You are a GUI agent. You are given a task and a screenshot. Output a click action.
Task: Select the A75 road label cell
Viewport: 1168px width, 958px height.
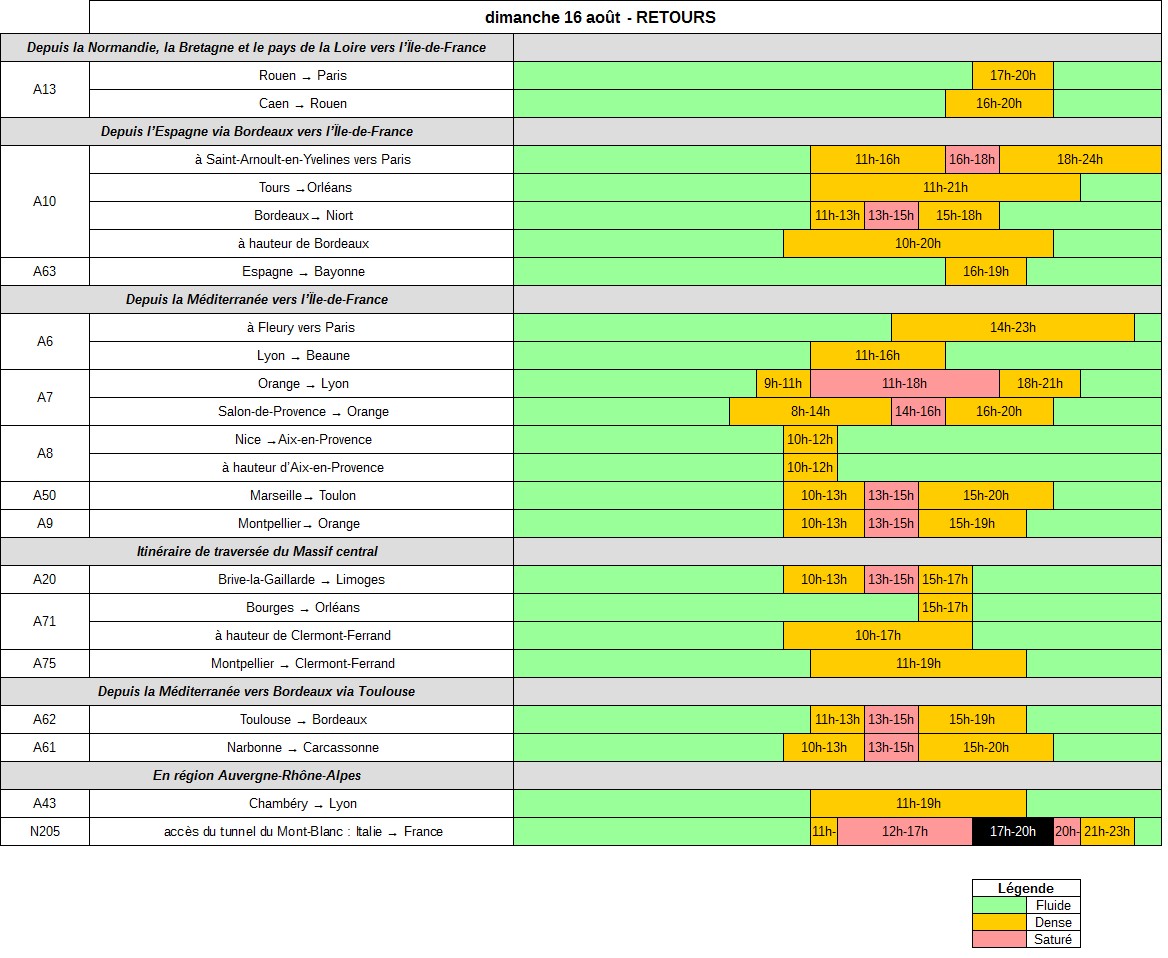(x=45, y=663)
